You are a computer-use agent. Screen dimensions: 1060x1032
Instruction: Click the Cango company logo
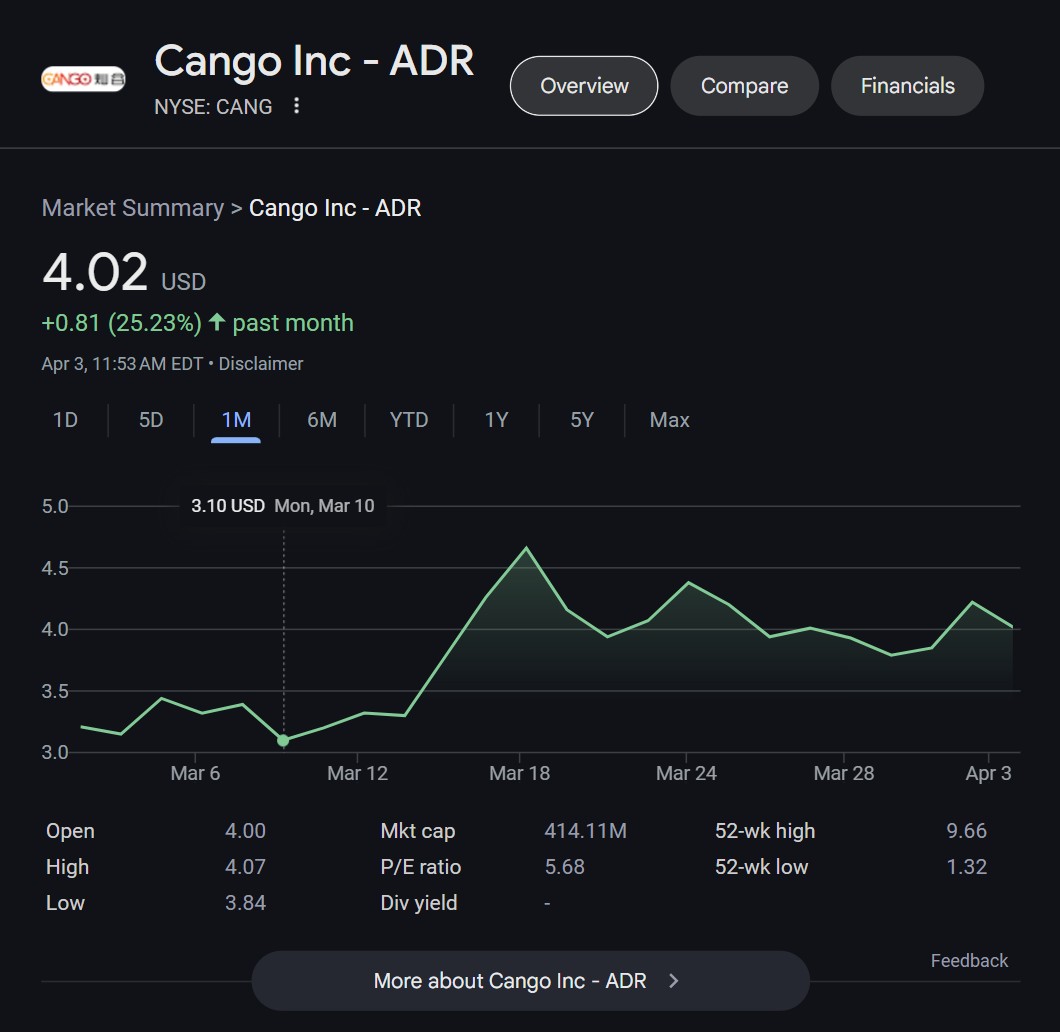click(83, 76)
